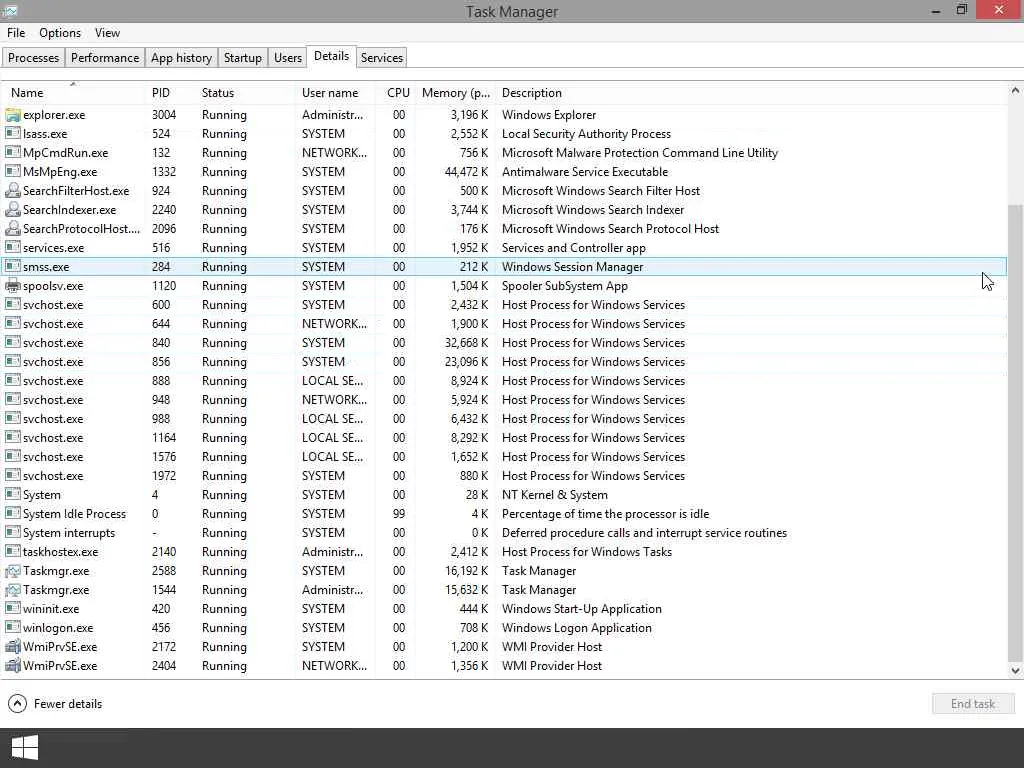Screen dimensions: 1024x768
Task: Select the Details tab
Action: tap(332, 56)
